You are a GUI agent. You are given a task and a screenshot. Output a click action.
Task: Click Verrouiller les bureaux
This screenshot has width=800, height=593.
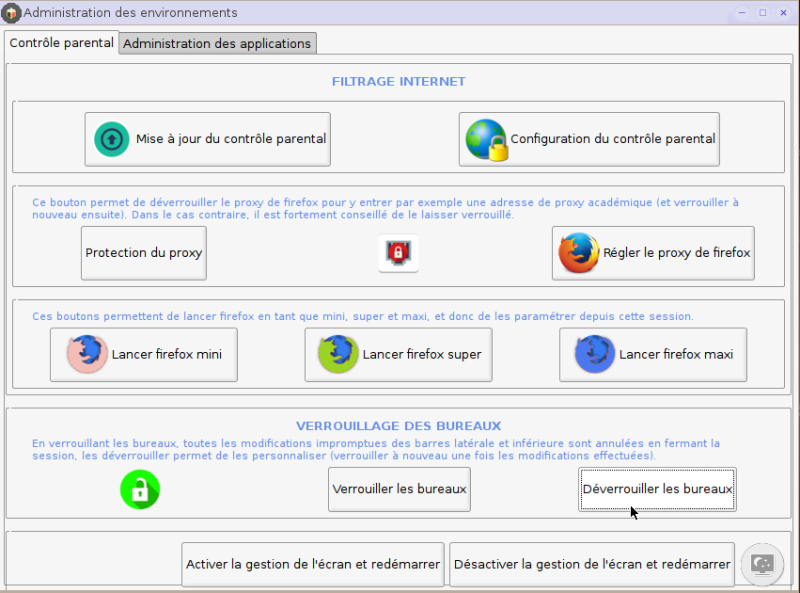399,489
